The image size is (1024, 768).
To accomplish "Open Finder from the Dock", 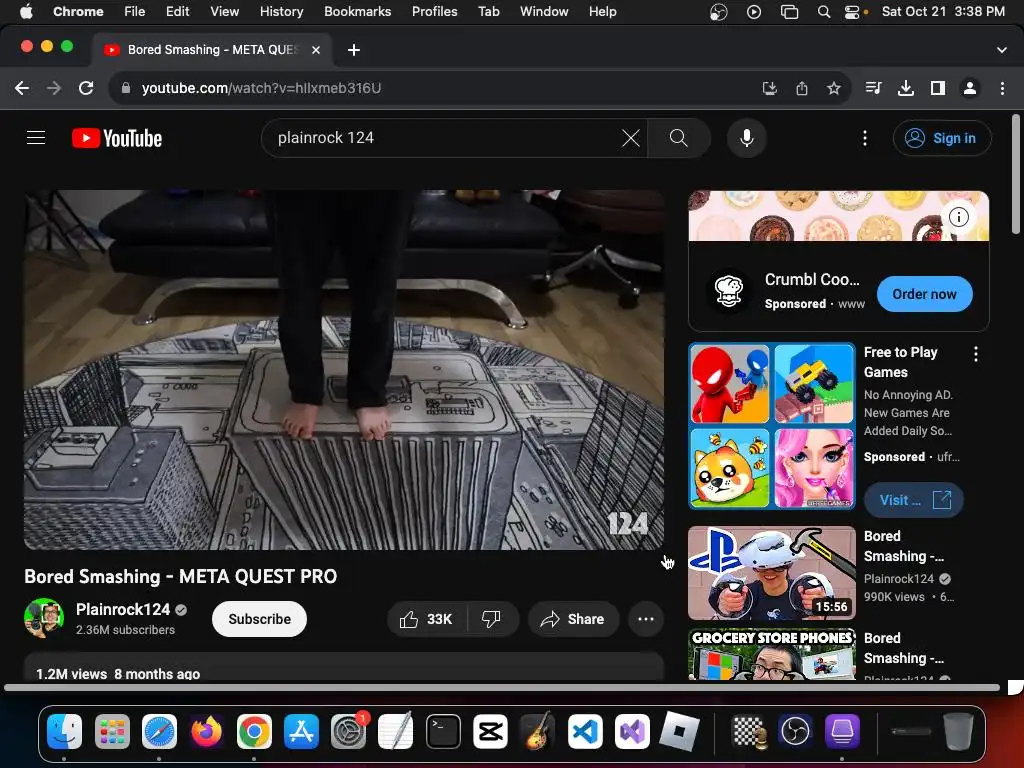I will click(65, 731).
